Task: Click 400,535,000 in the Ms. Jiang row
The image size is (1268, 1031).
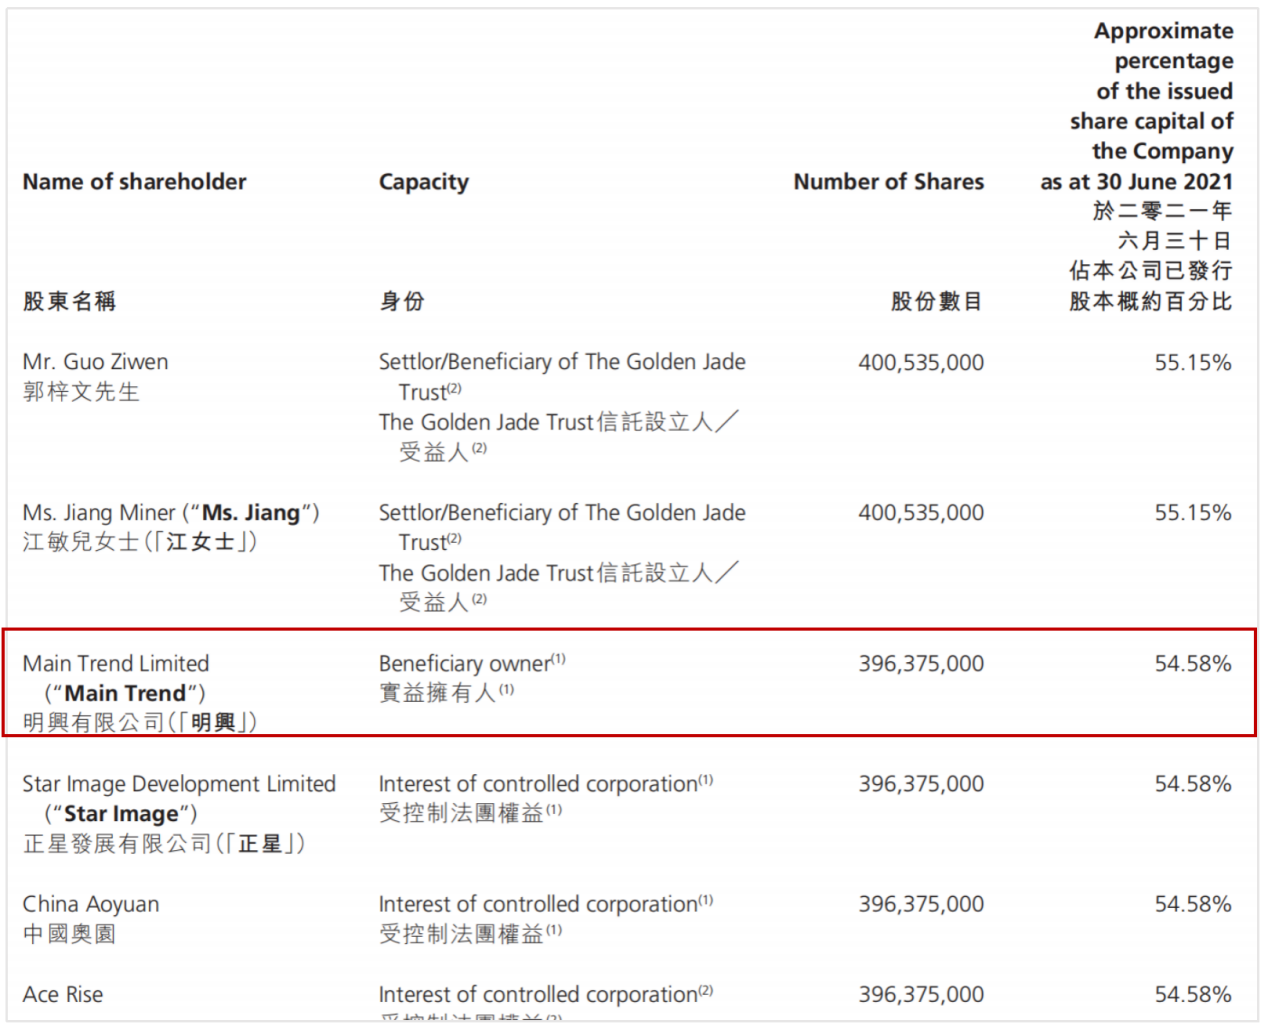Action: pos(921,513)
